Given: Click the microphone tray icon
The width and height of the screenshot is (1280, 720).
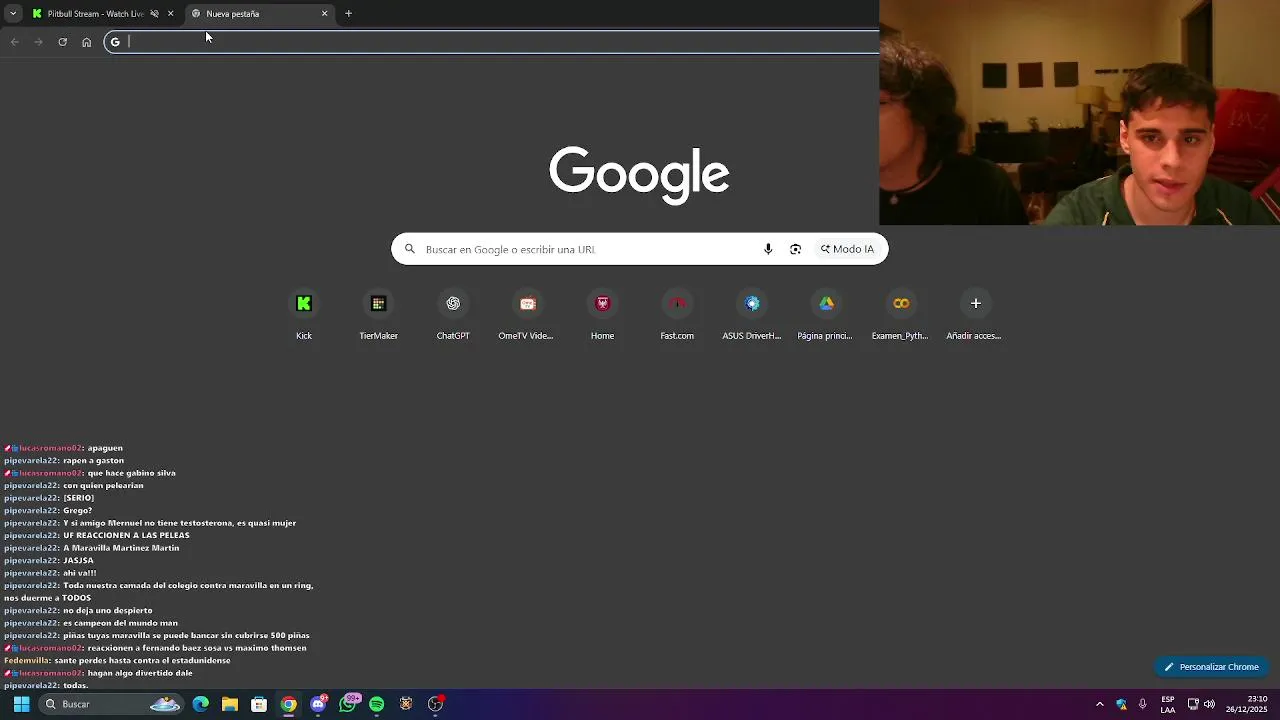Looking at the screenshot, I should pyautogui.click(x=1142, y=704).
